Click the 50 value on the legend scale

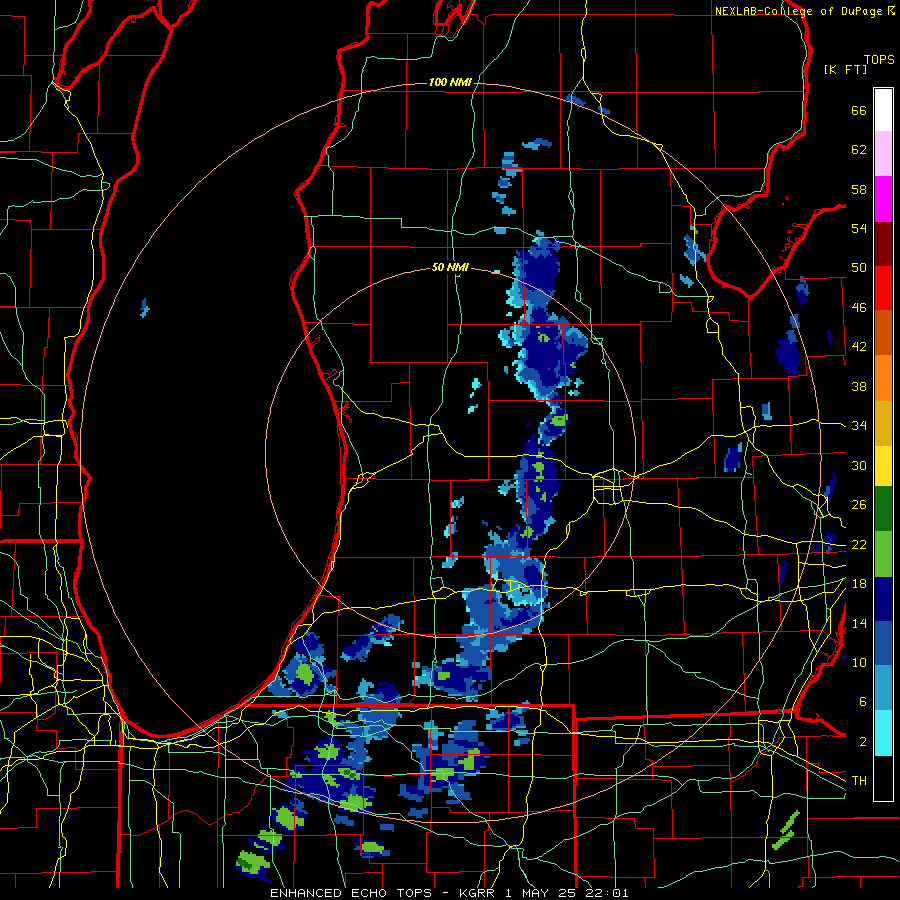tap(859, 268)
